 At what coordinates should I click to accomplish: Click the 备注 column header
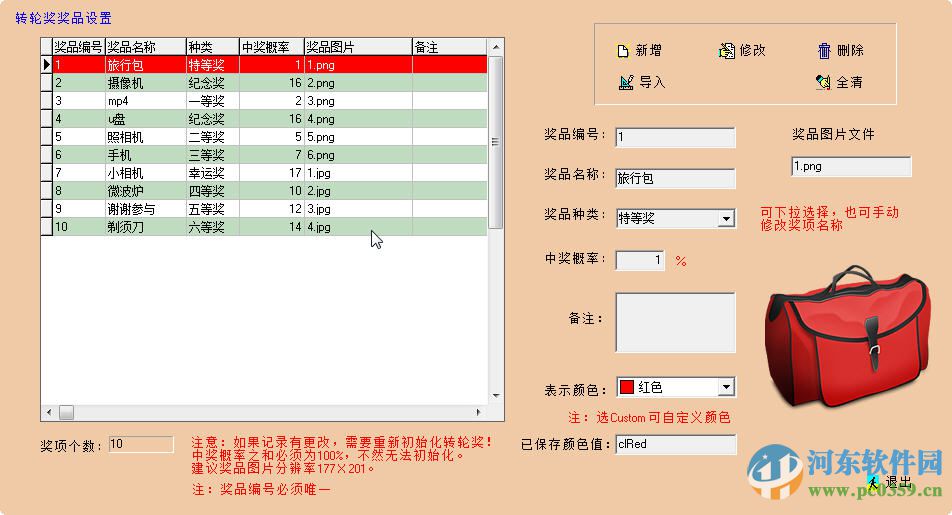coord(449,47)
